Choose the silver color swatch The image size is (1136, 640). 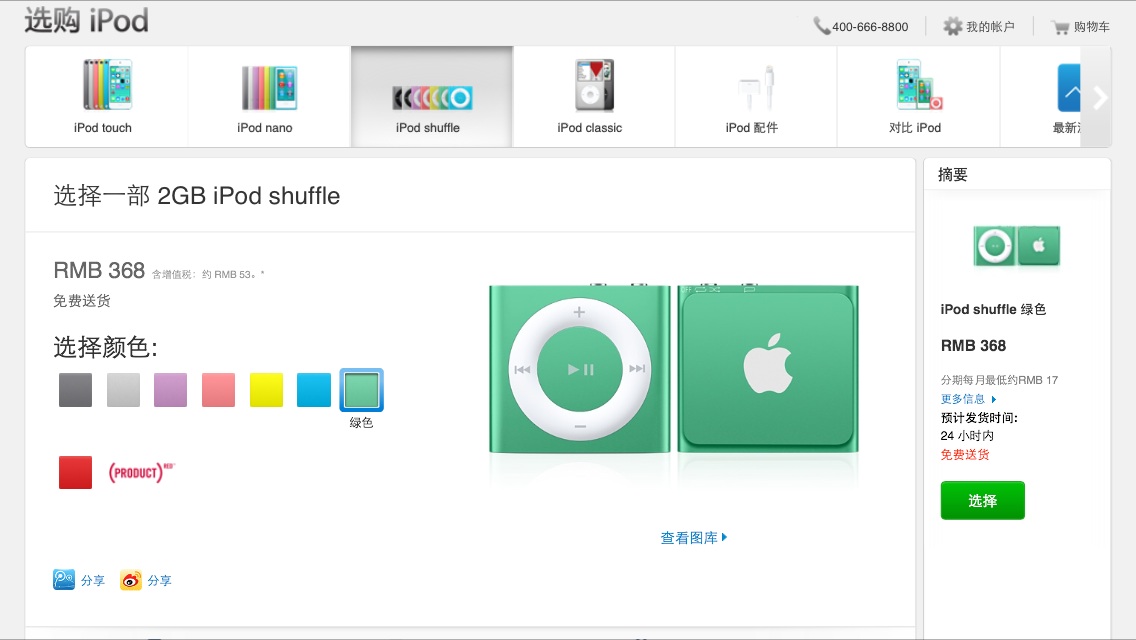coord(123,390)
